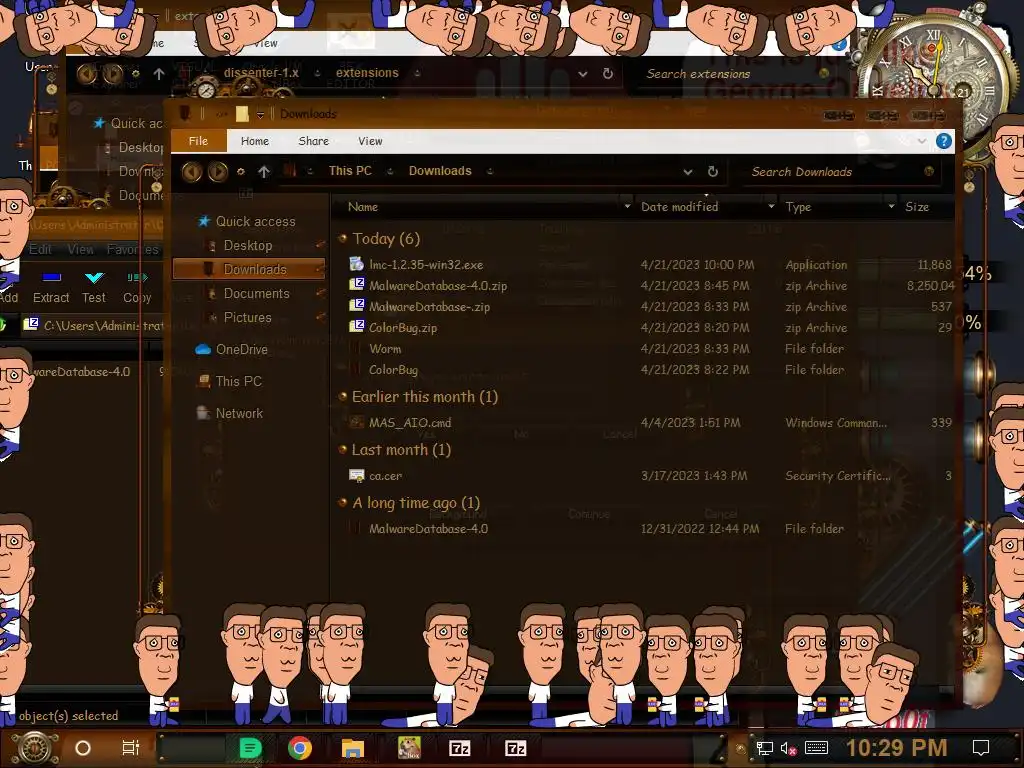Open the Home ribbon tab
The height and width of the screenshot is (768, 1024).
click(x=255, y=141)
